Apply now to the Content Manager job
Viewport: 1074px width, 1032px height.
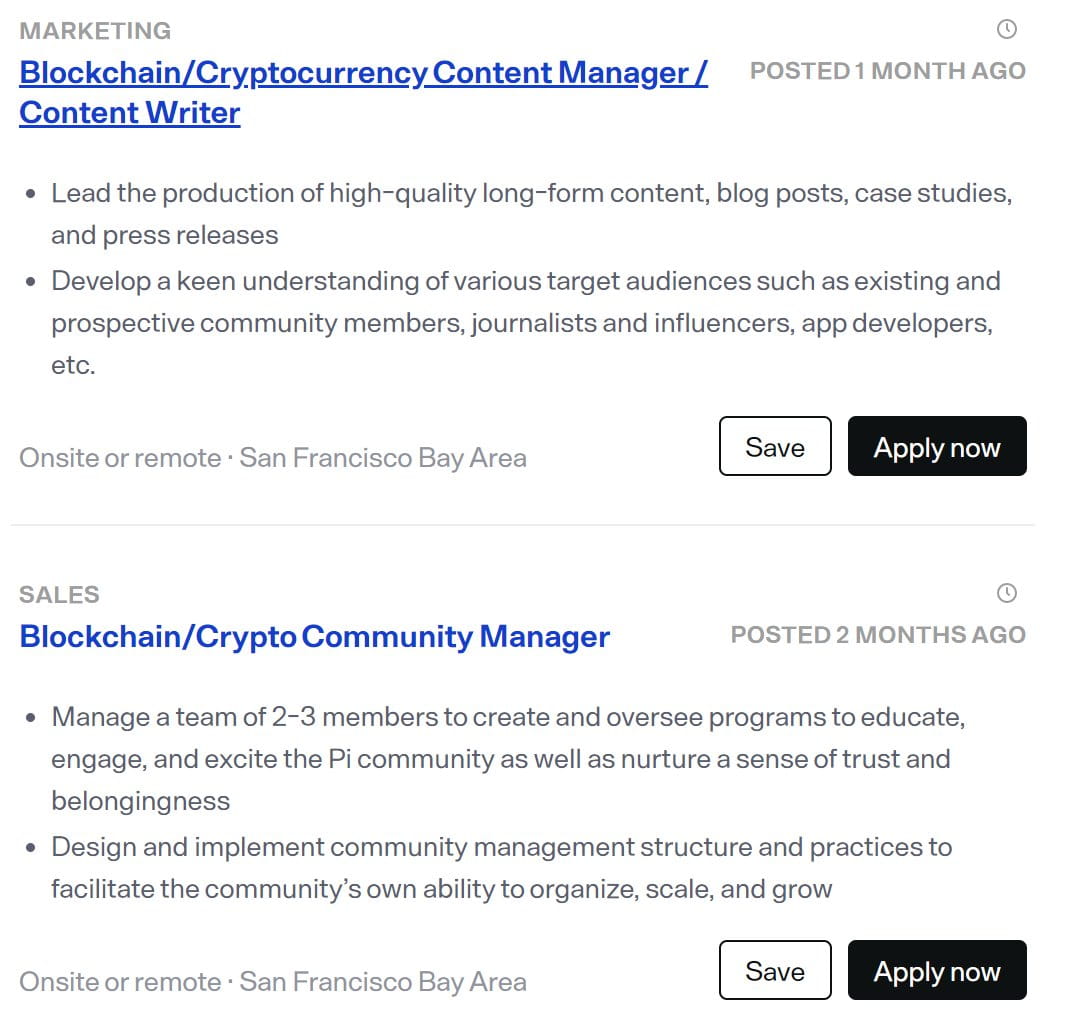tap(936, 446)
